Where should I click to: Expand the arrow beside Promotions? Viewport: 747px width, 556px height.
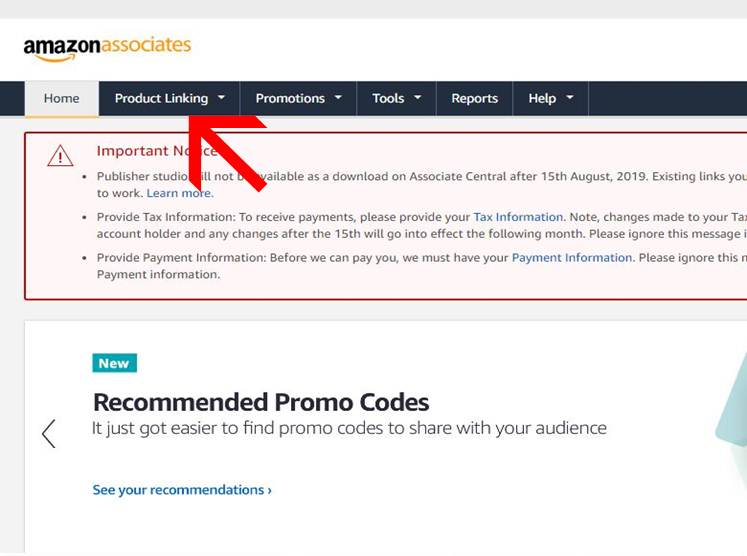click(x=338, y=98)
